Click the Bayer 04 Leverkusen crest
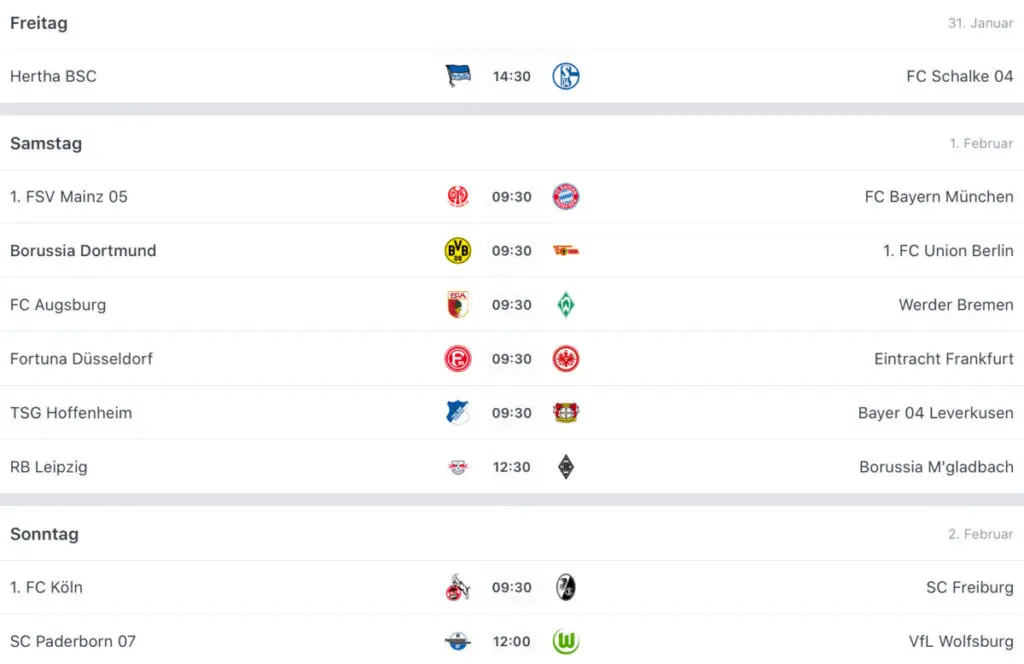This screenshot has height=664, width=1024. tap(566, 413)
